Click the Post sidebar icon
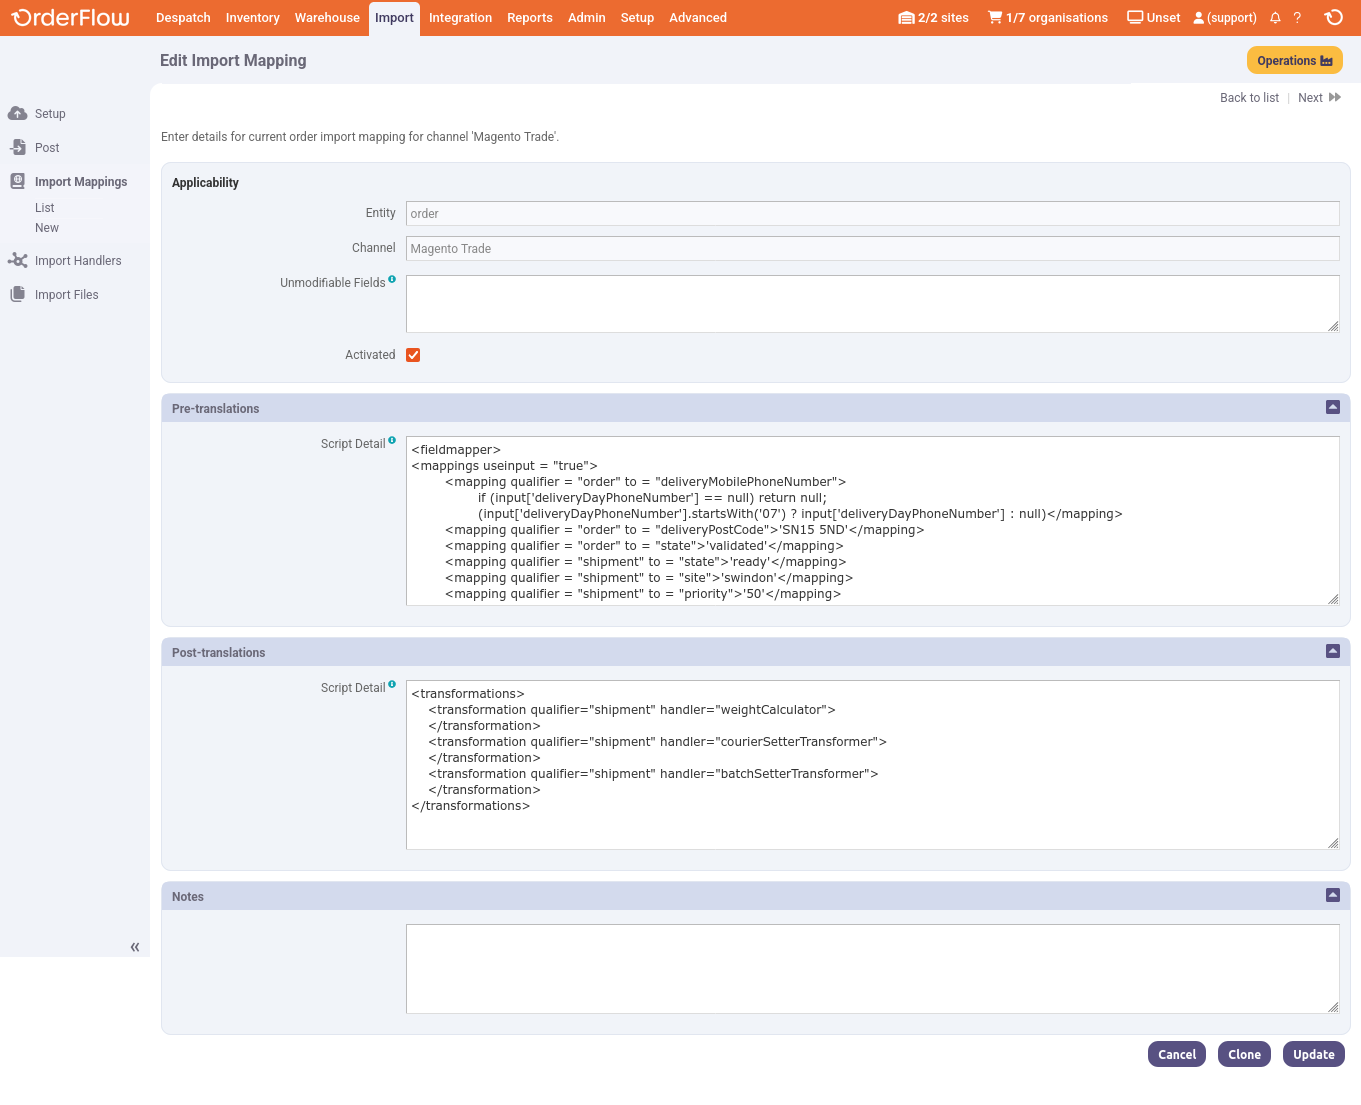Viewport: 1361px width, 1105px height. tap(17, 148)
